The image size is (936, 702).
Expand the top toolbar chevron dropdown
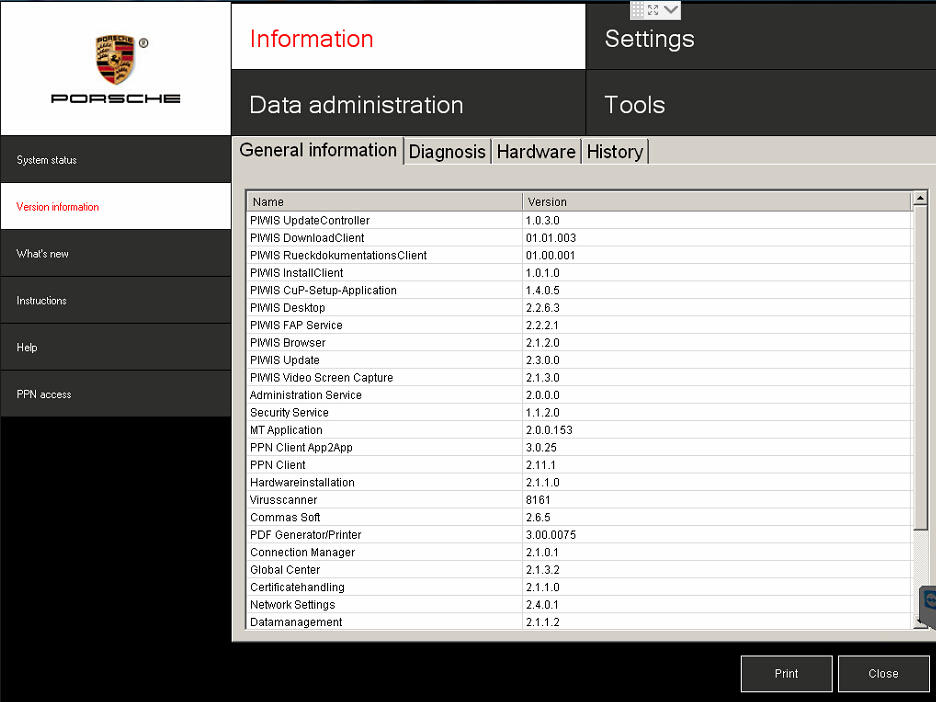(670, 10)
